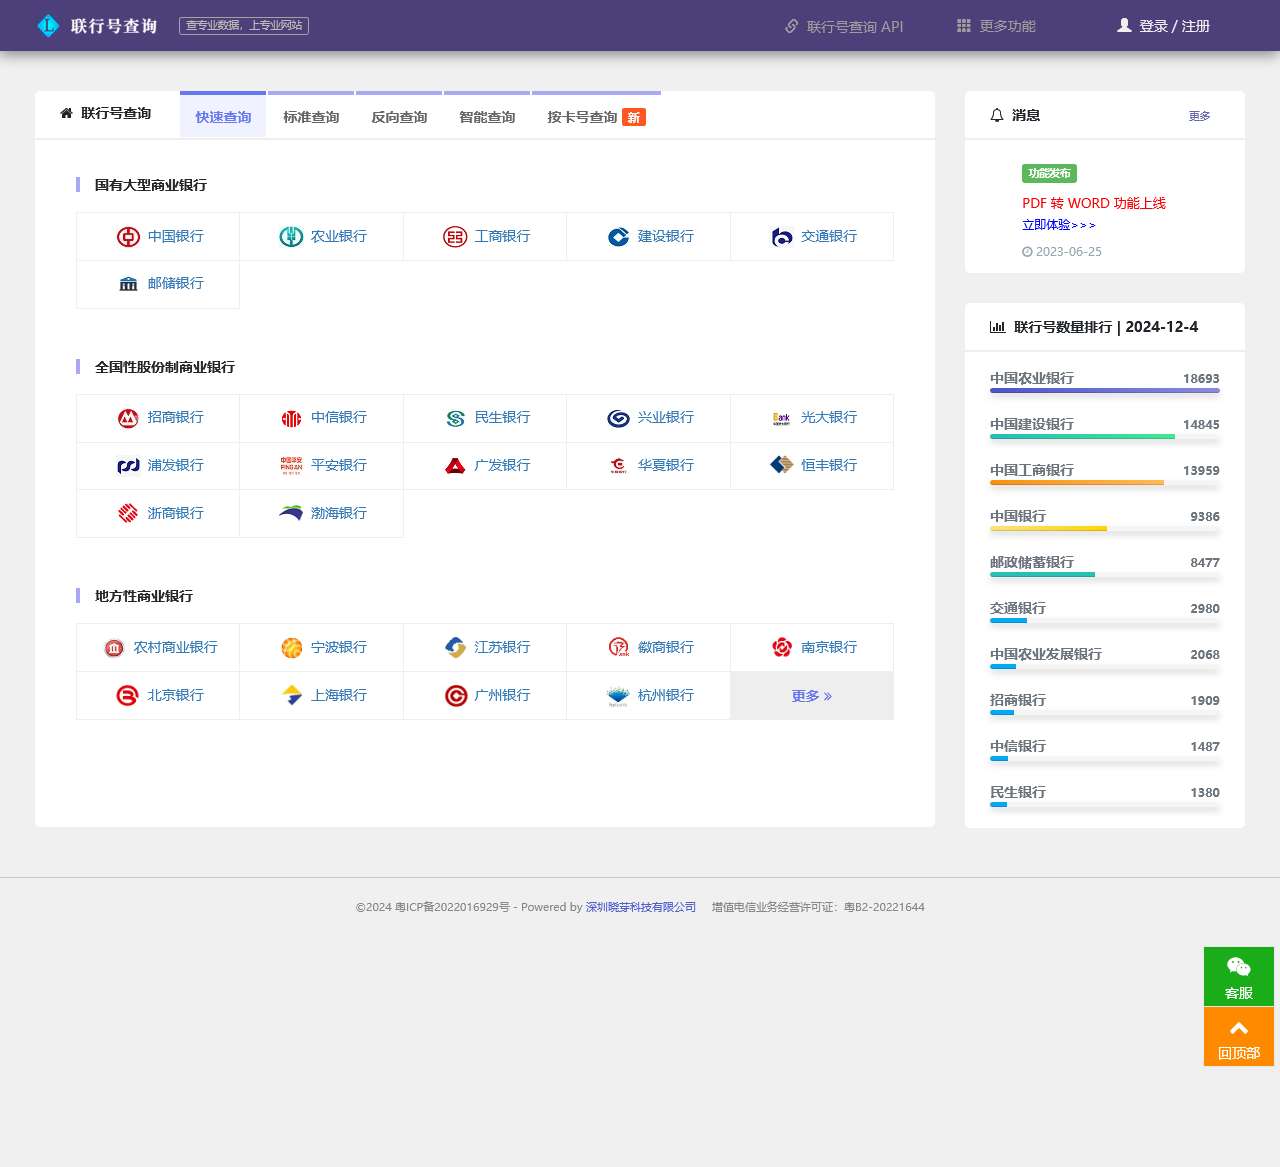Select 上海银行 in local banks list
The height and width of the screenshot is (1167, 1280).
338,695
